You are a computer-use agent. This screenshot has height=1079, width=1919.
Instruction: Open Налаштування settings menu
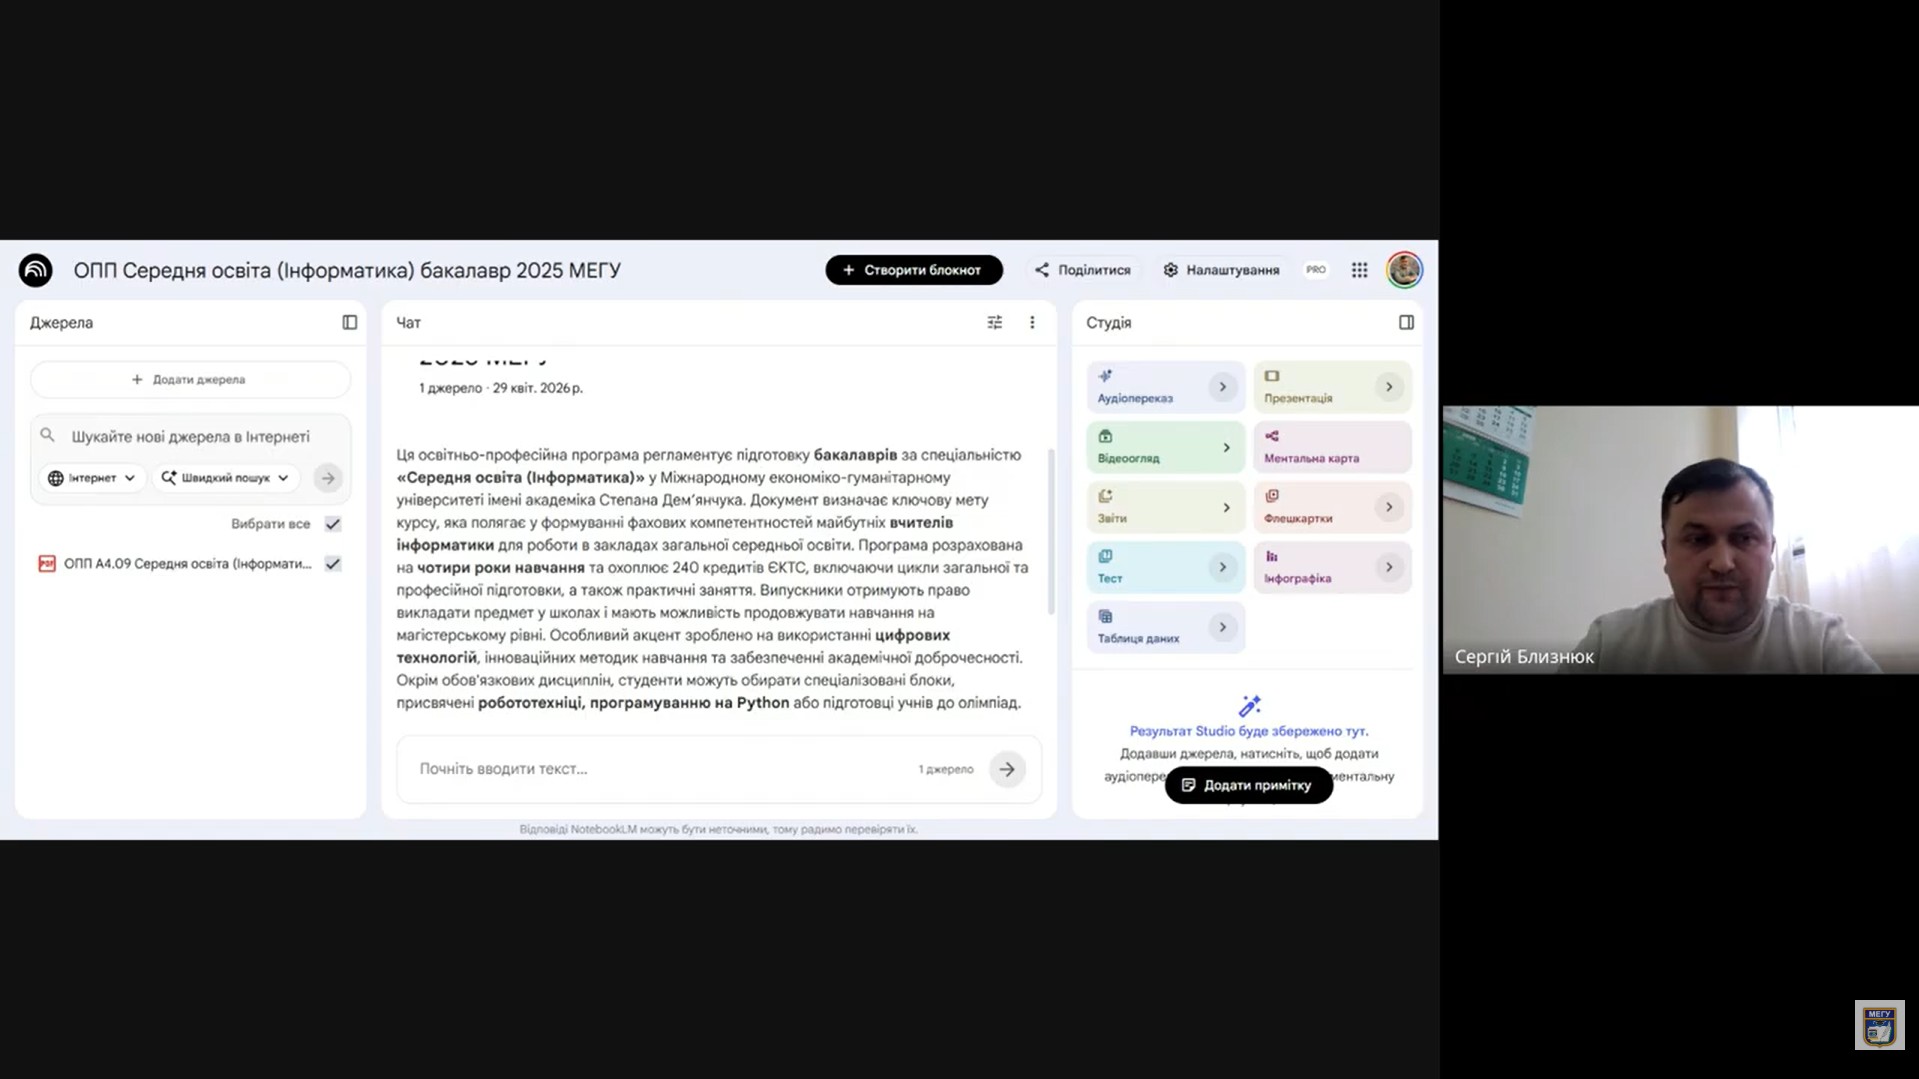[x=1221, y=270]
